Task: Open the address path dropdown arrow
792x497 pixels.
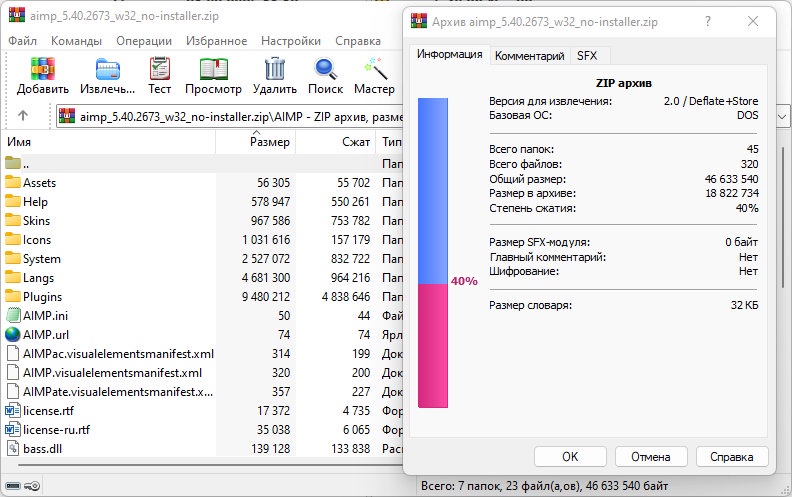Action: pyautogui.click(x=781, y=117)
